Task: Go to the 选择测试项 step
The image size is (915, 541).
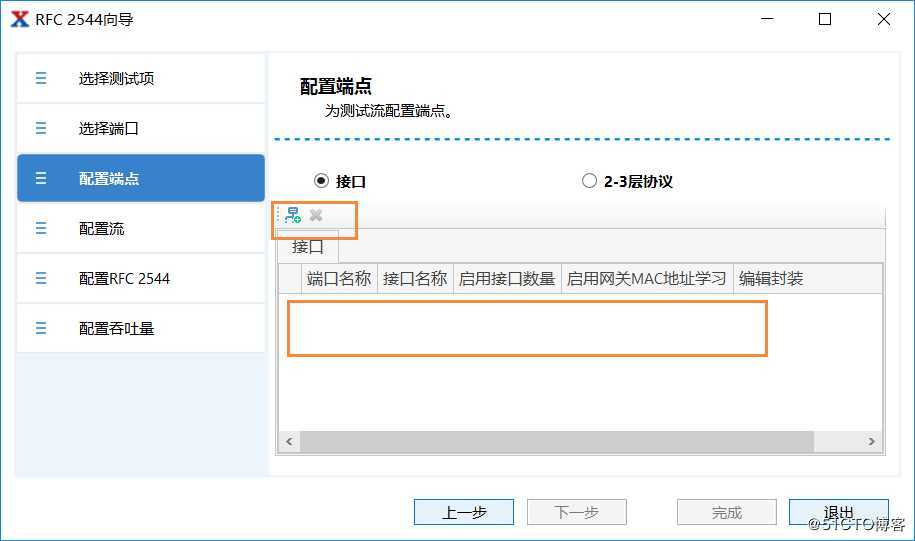Action: click(141, 78)
